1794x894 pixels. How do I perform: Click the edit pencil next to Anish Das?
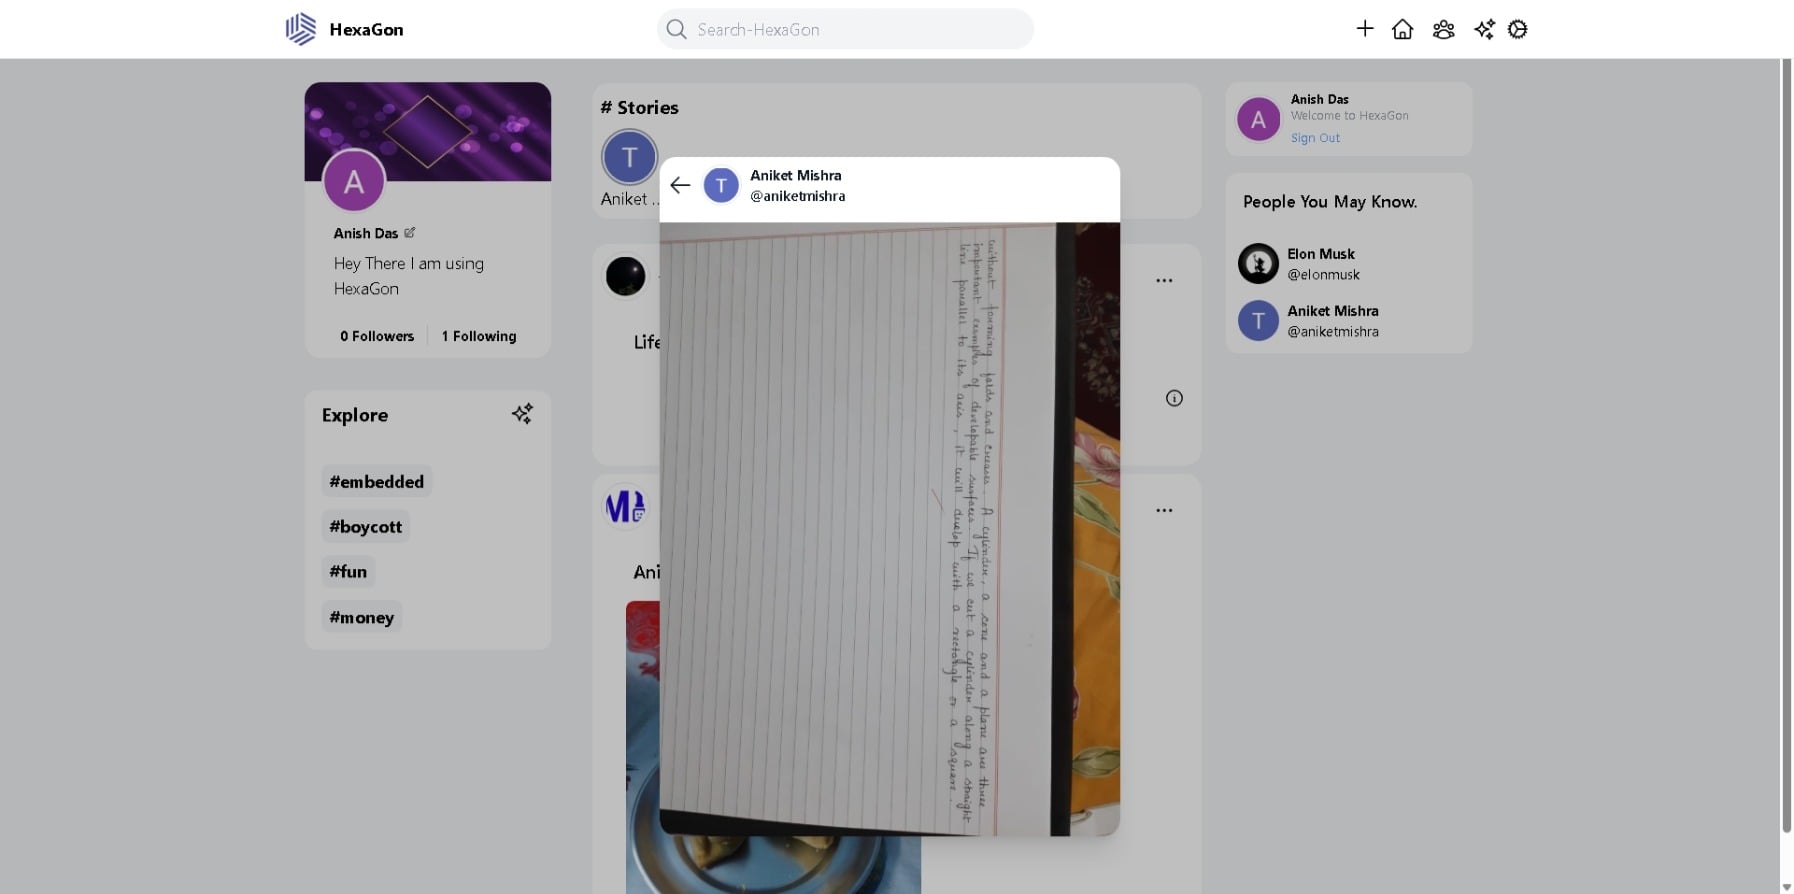(x=409, y=232)
